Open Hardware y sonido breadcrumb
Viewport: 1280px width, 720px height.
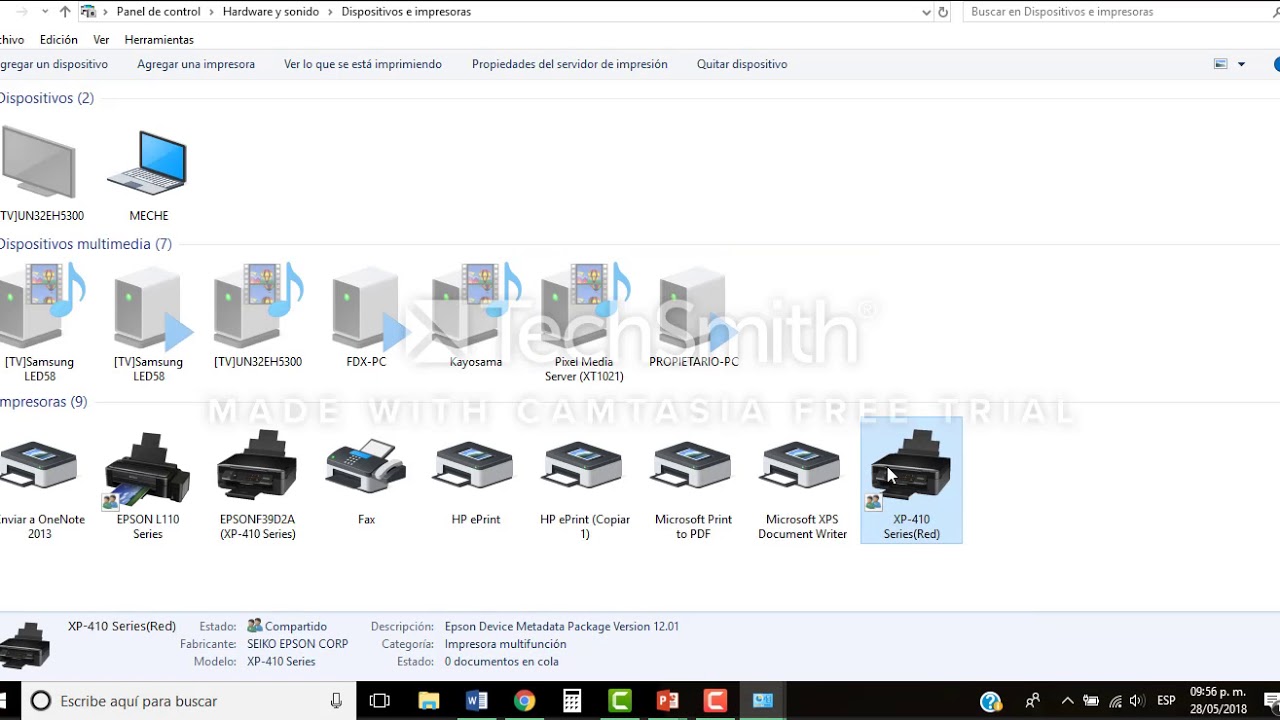[x=271, y=12]
